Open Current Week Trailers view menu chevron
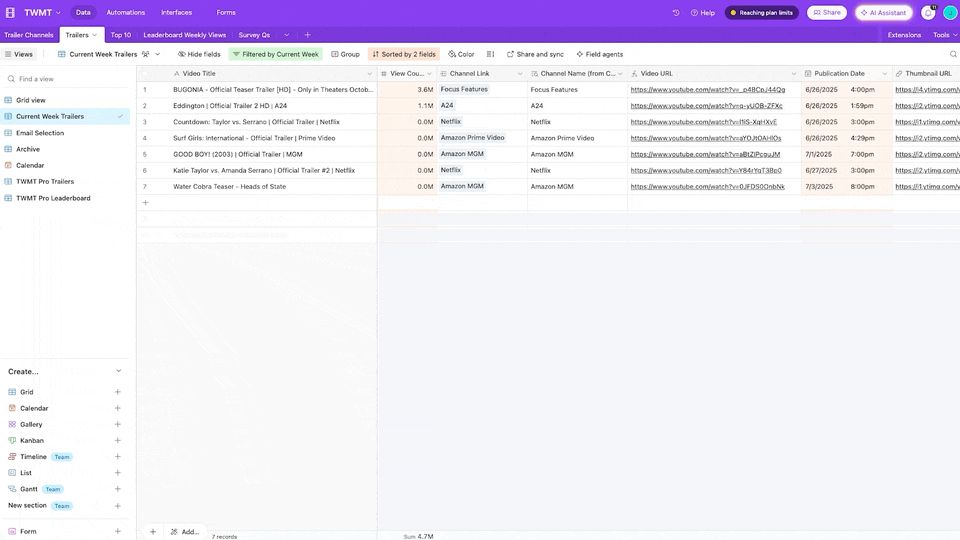Viewport: 960px width, 540px height. coord(157,54)
